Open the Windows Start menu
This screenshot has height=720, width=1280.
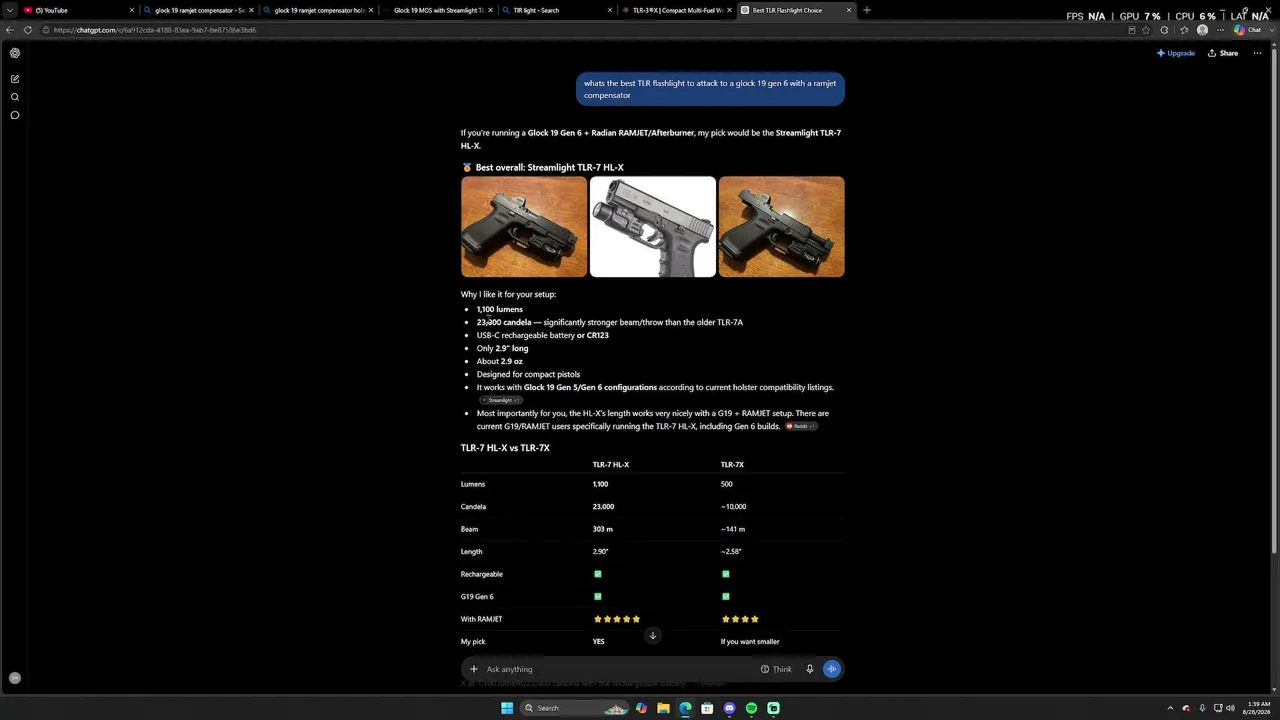[507, 708]
